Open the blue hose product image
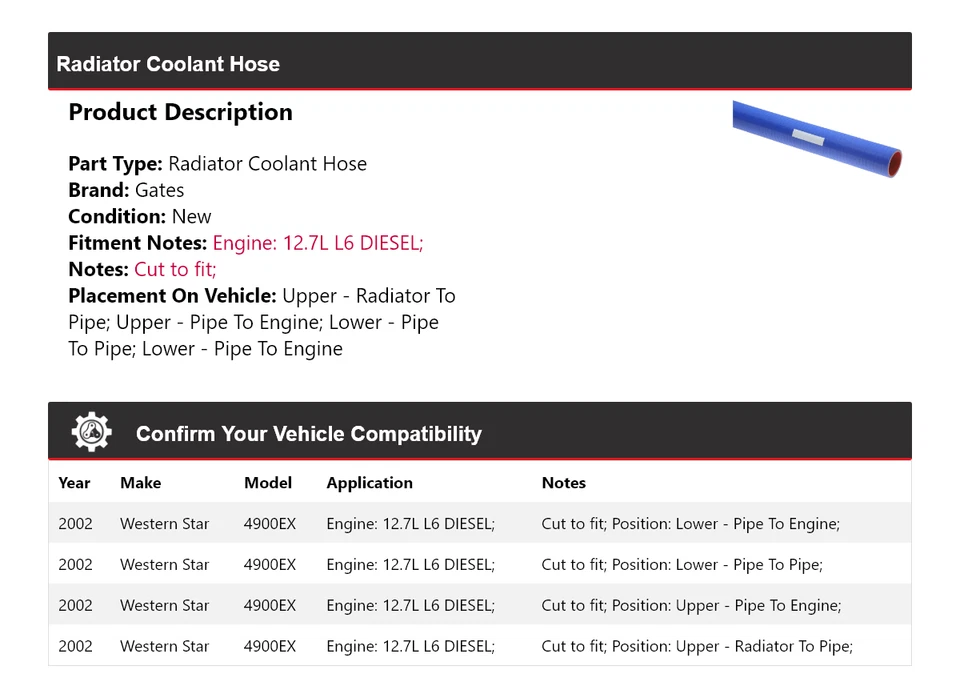 click(x=817, y=139)
